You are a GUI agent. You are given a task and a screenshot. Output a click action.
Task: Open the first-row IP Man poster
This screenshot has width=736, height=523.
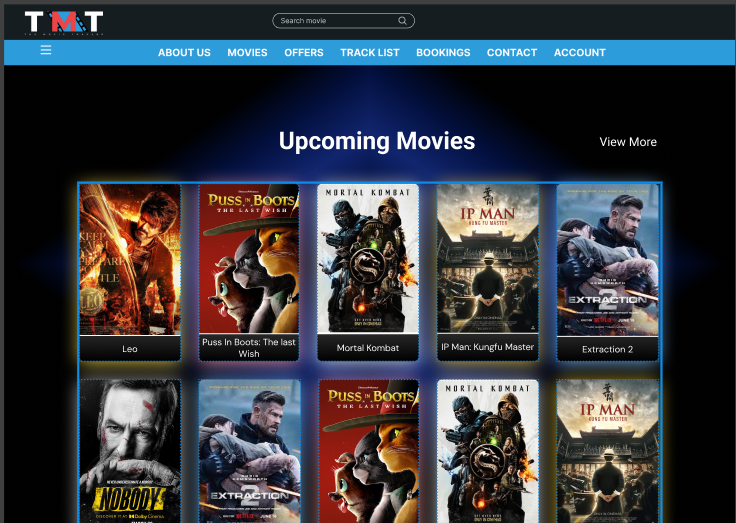click(x=488, y=259)
